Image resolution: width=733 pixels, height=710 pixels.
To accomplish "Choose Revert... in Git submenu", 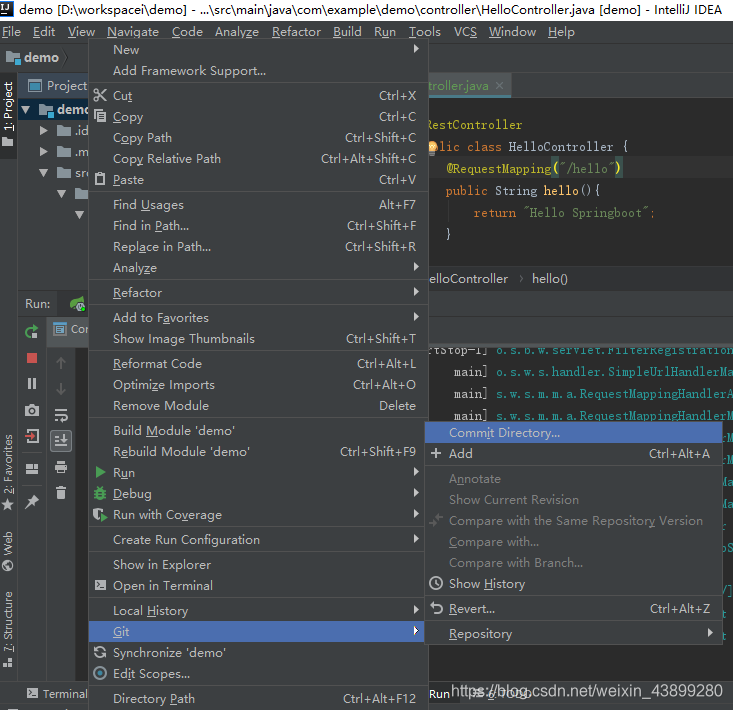I will tap(574, 609).
